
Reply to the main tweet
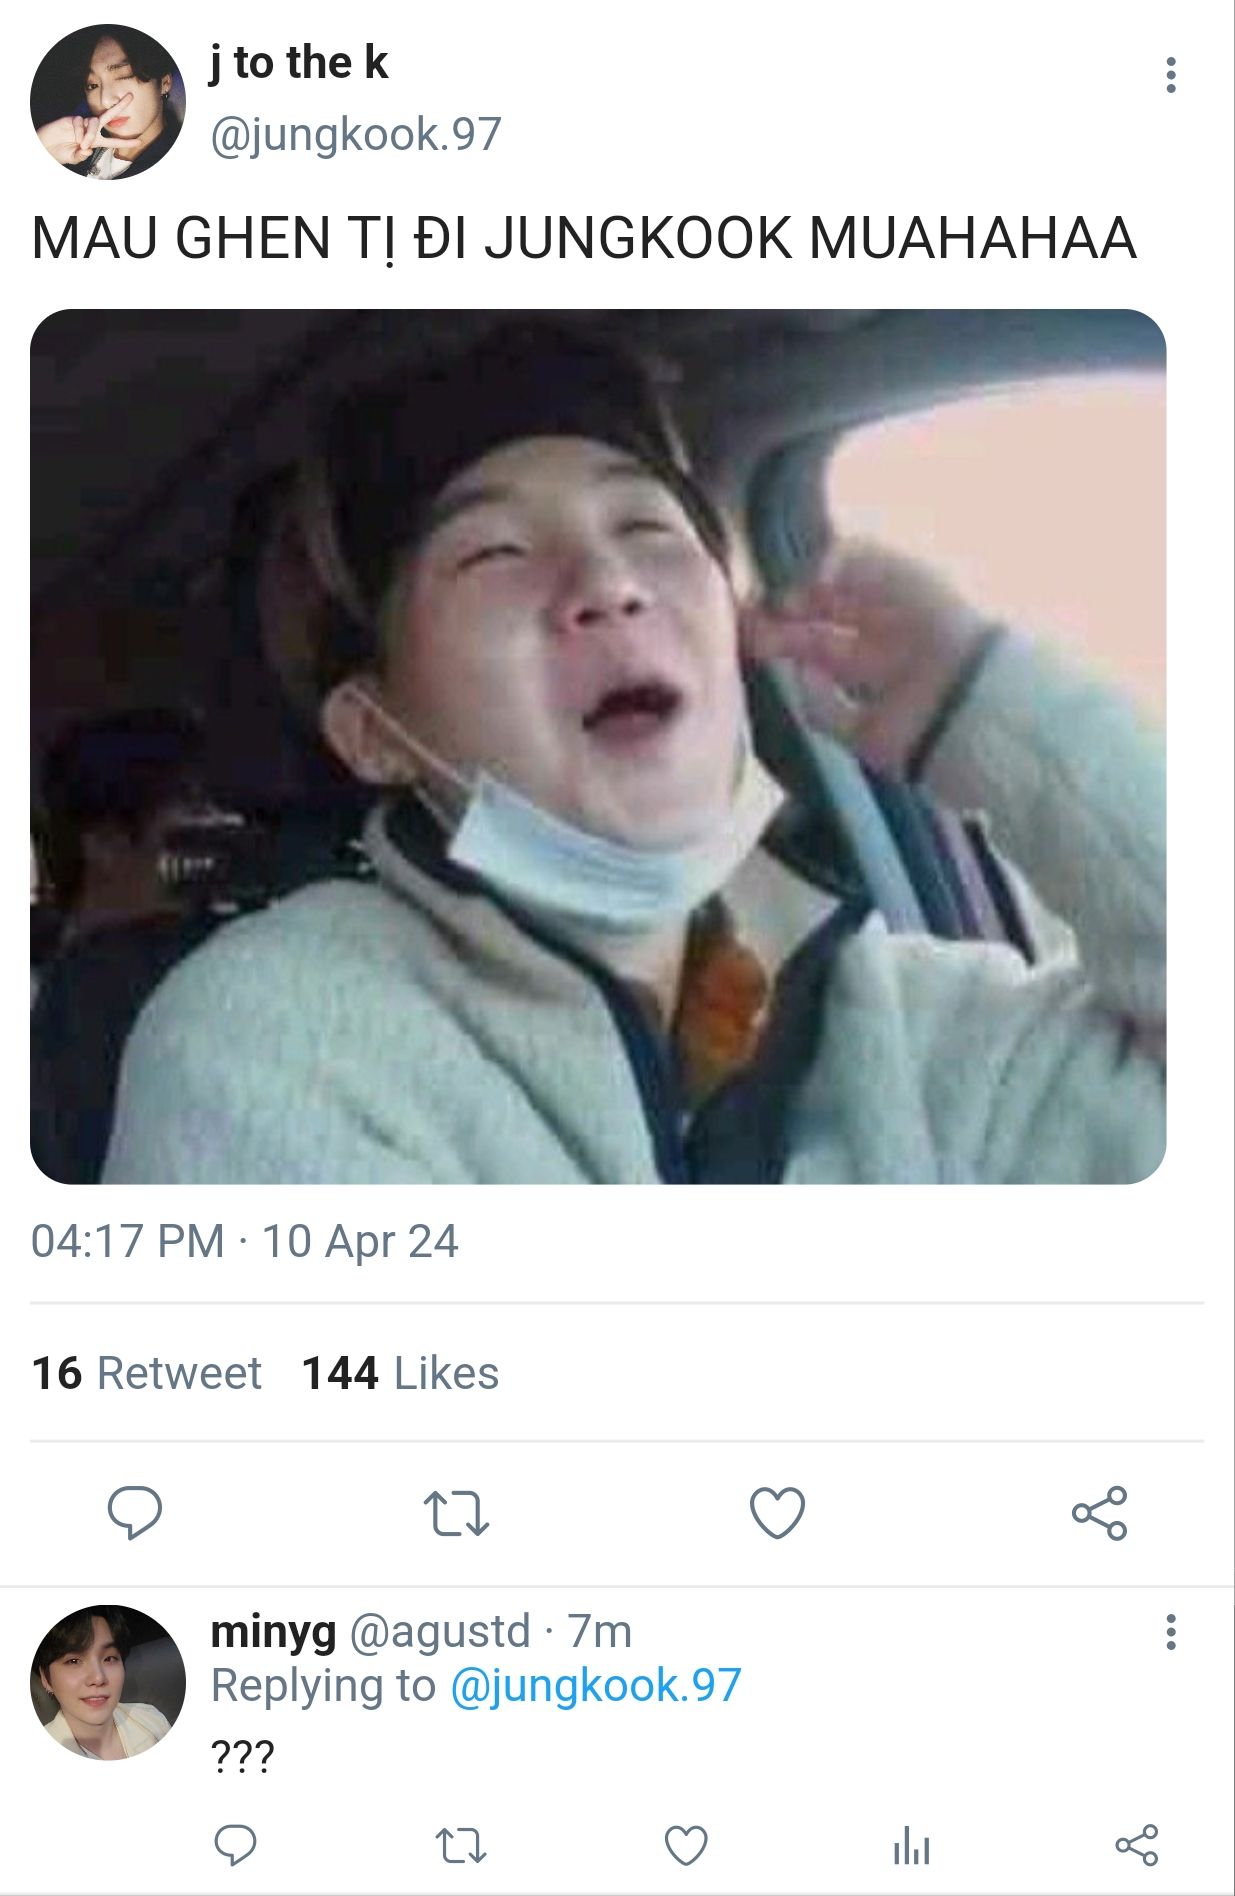[x=135, y=1512]
